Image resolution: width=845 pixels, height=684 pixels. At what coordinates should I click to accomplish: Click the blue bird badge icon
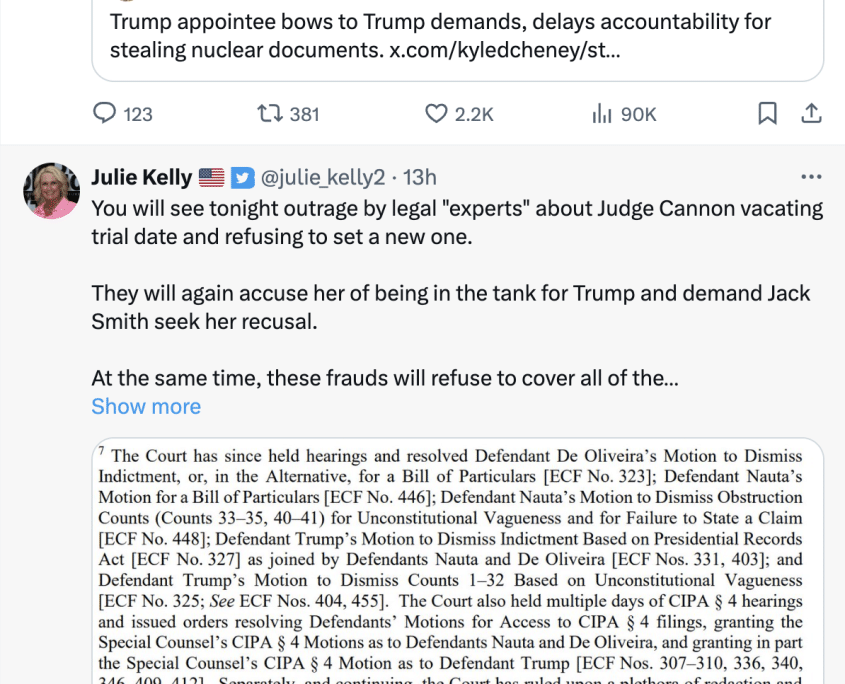coord(243,178)
